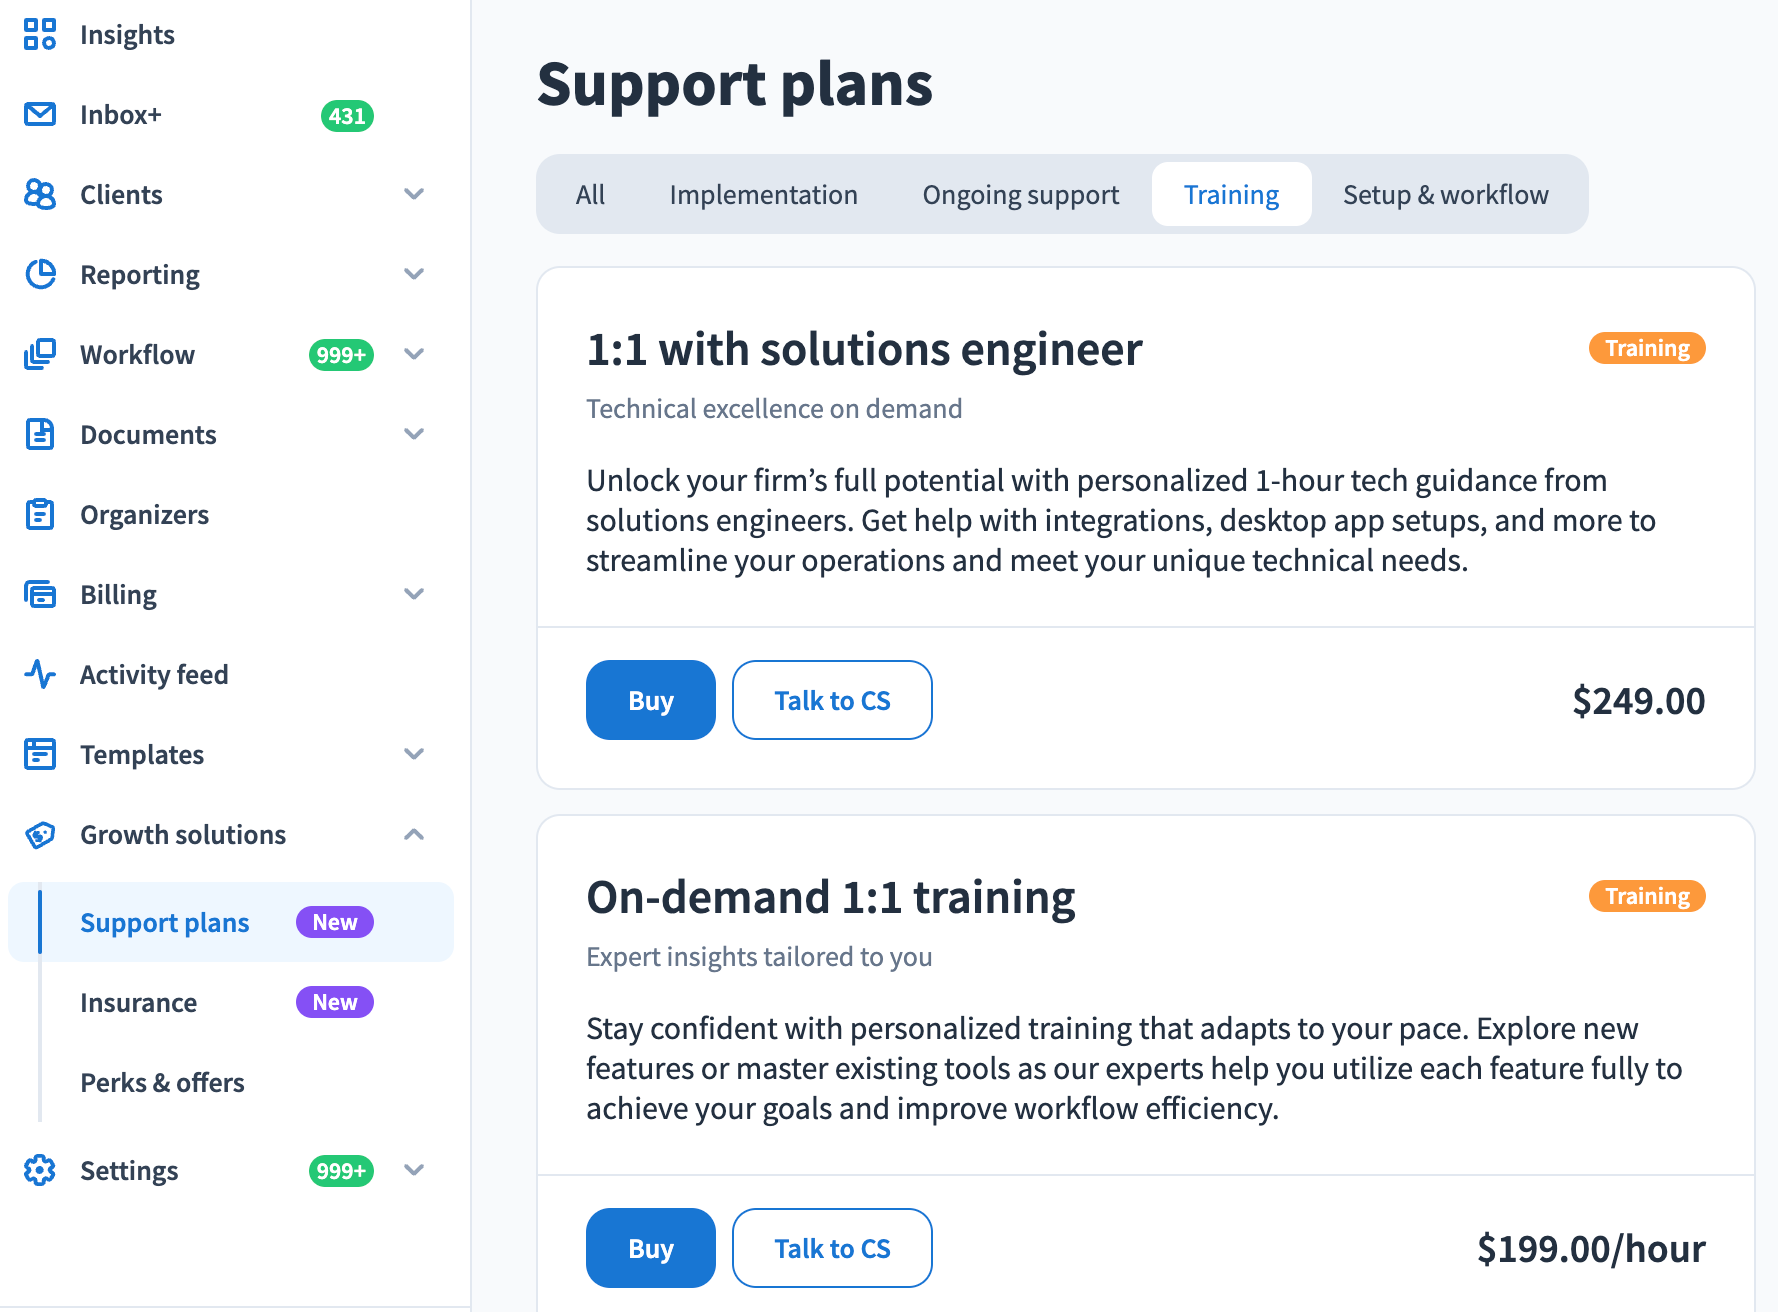Talk to CS about On-demand 1:1 training
The width and height of the screenshot is (1778, 1312).
click(x=832, y=1248)
